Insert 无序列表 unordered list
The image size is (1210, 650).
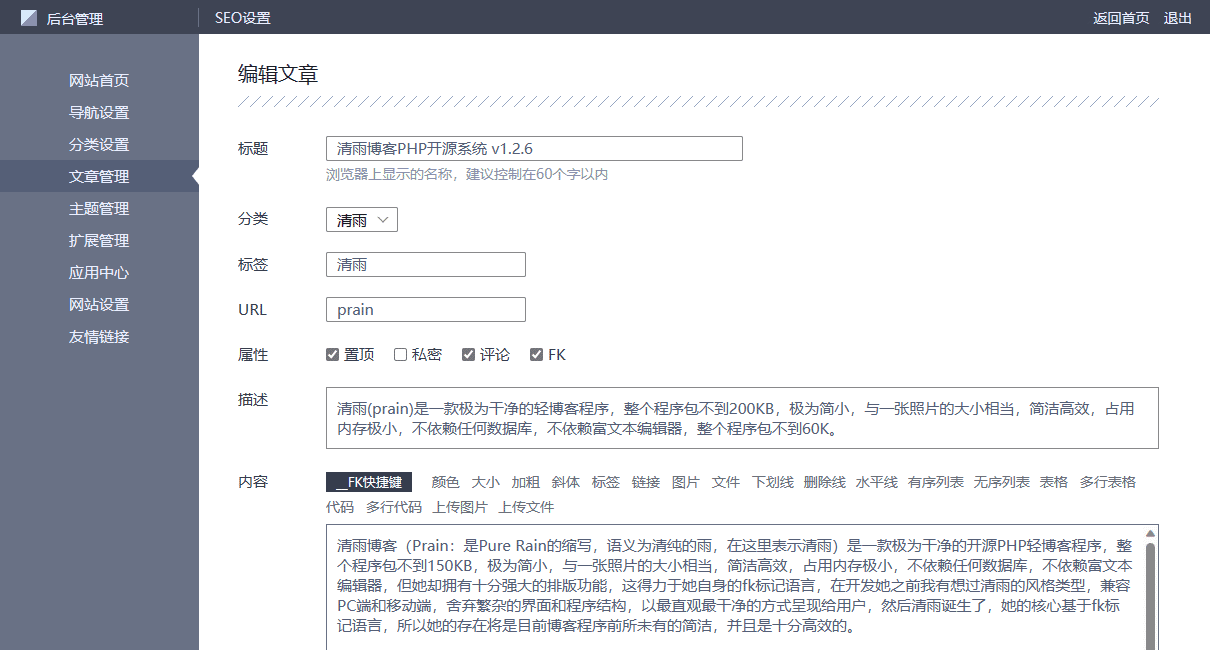pos(1002,482)
